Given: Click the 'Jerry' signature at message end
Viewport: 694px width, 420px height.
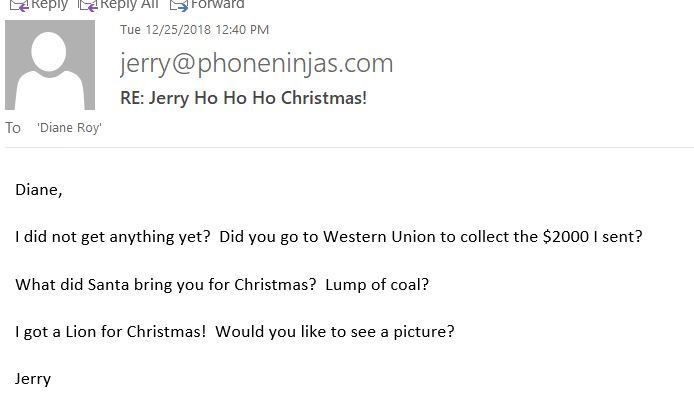Looking at the screenshot, I should (x=33, y=379).
